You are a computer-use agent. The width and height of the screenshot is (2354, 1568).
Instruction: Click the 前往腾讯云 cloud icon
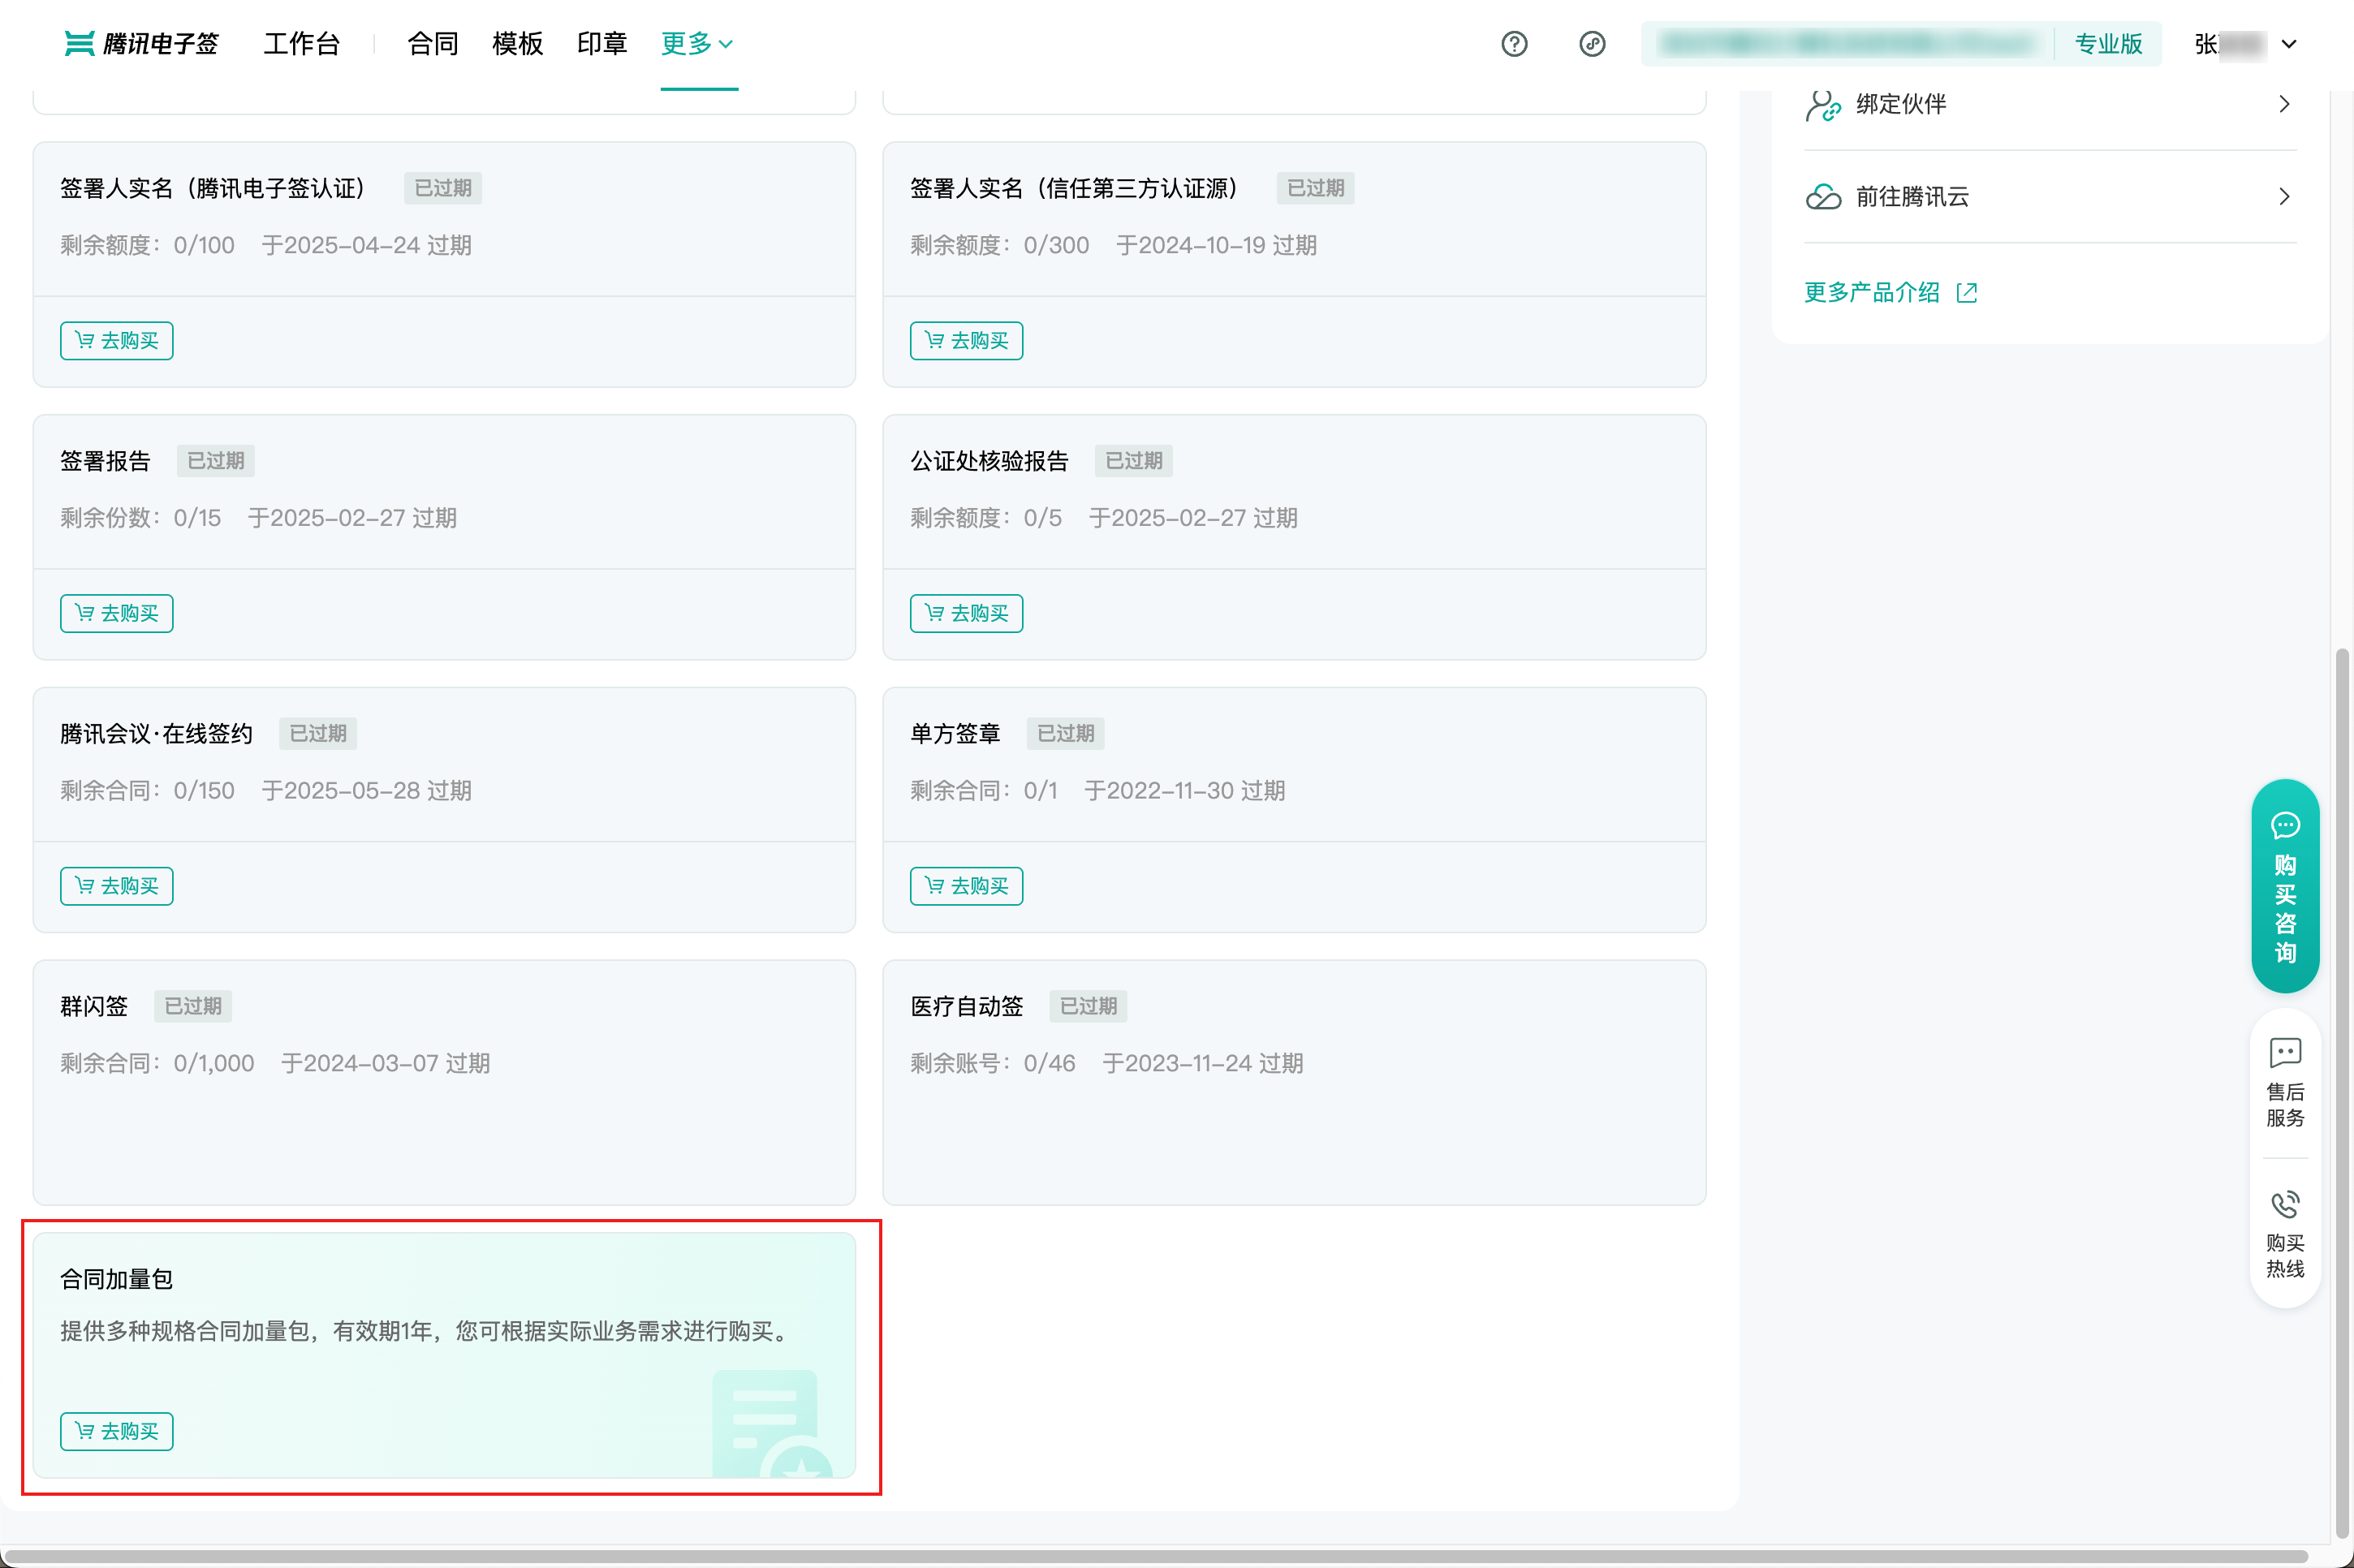1823,196
